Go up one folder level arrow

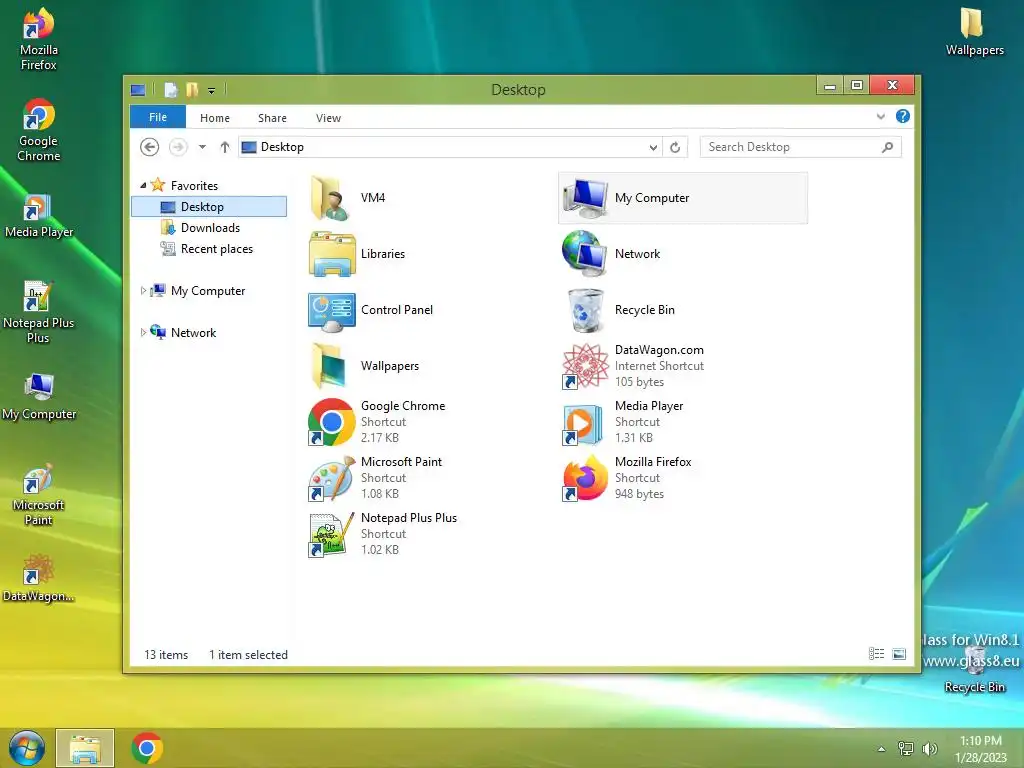pyautogui.click(x=225, y=147)
